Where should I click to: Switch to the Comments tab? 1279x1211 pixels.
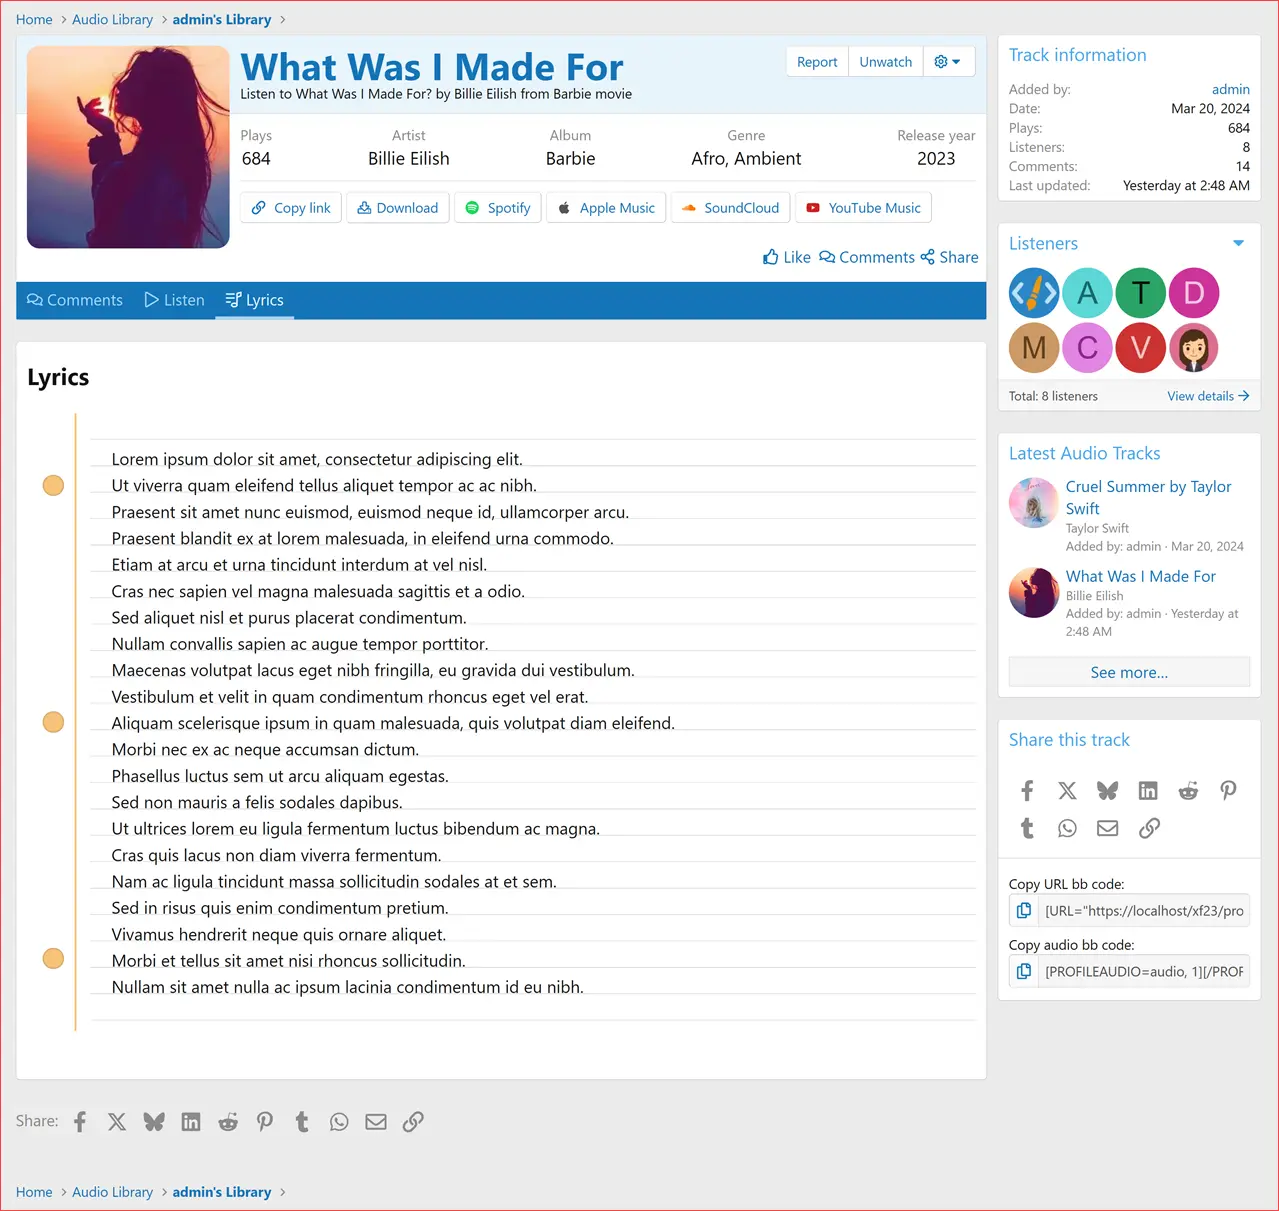[74, 300]
